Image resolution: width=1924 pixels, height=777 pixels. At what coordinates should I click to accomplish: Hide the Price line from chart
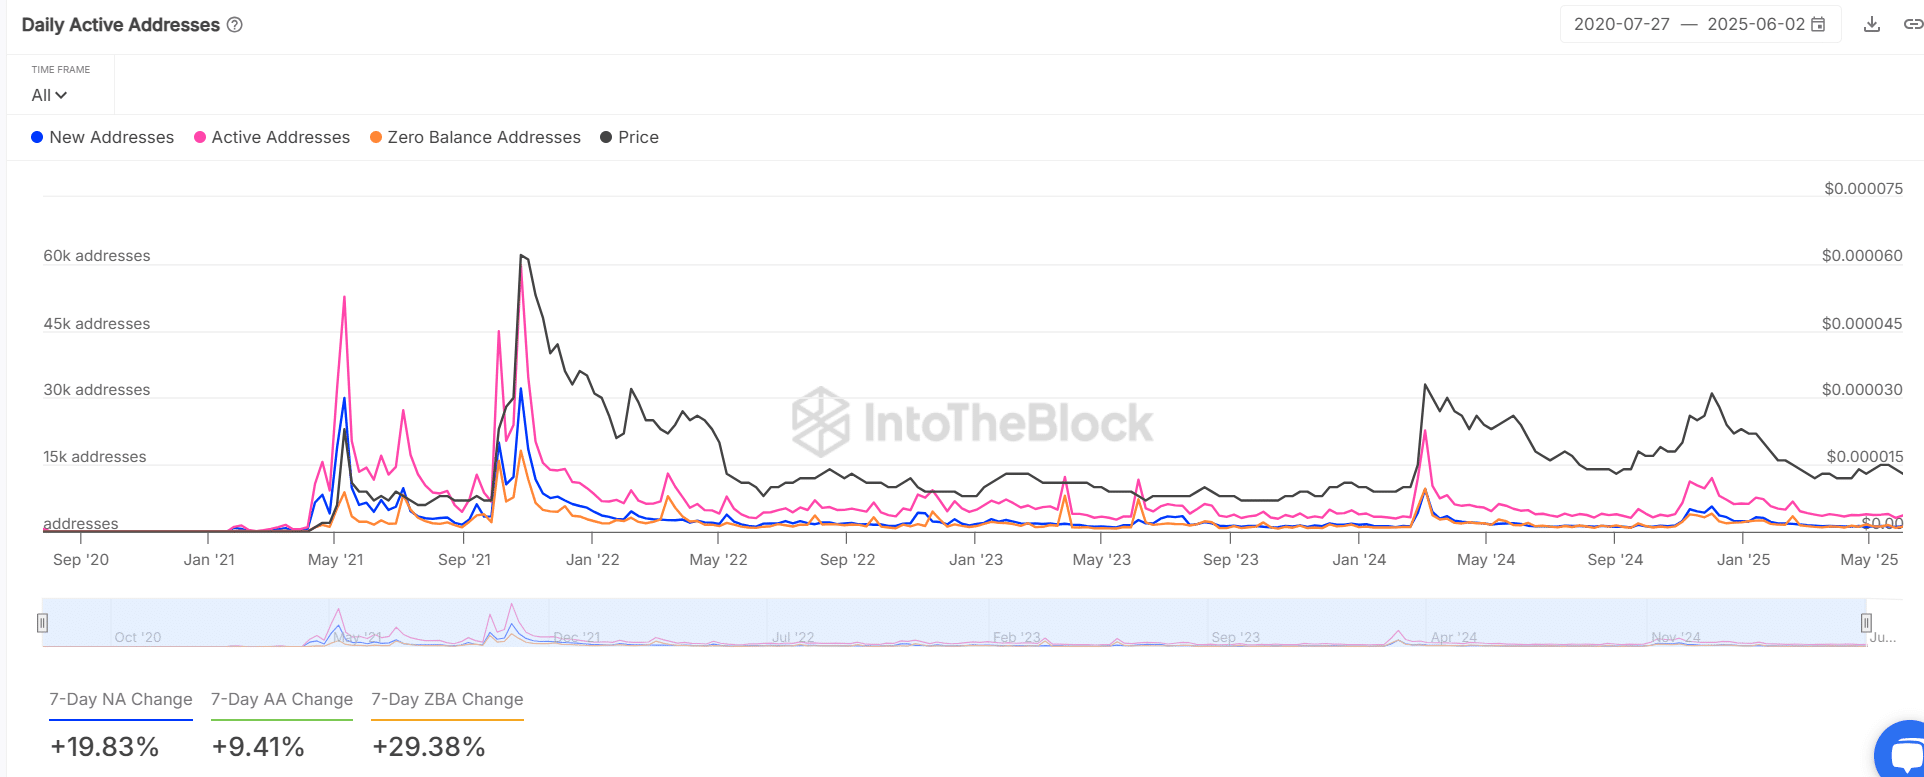pyautogui.click(x=629, y=137)
